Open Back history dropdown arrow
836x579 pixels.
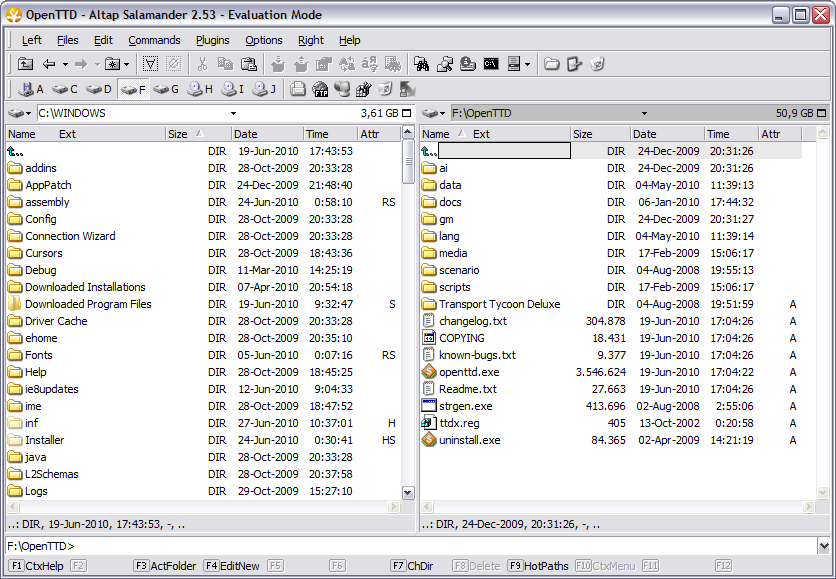pyautogui.click(x=65, y=65)
